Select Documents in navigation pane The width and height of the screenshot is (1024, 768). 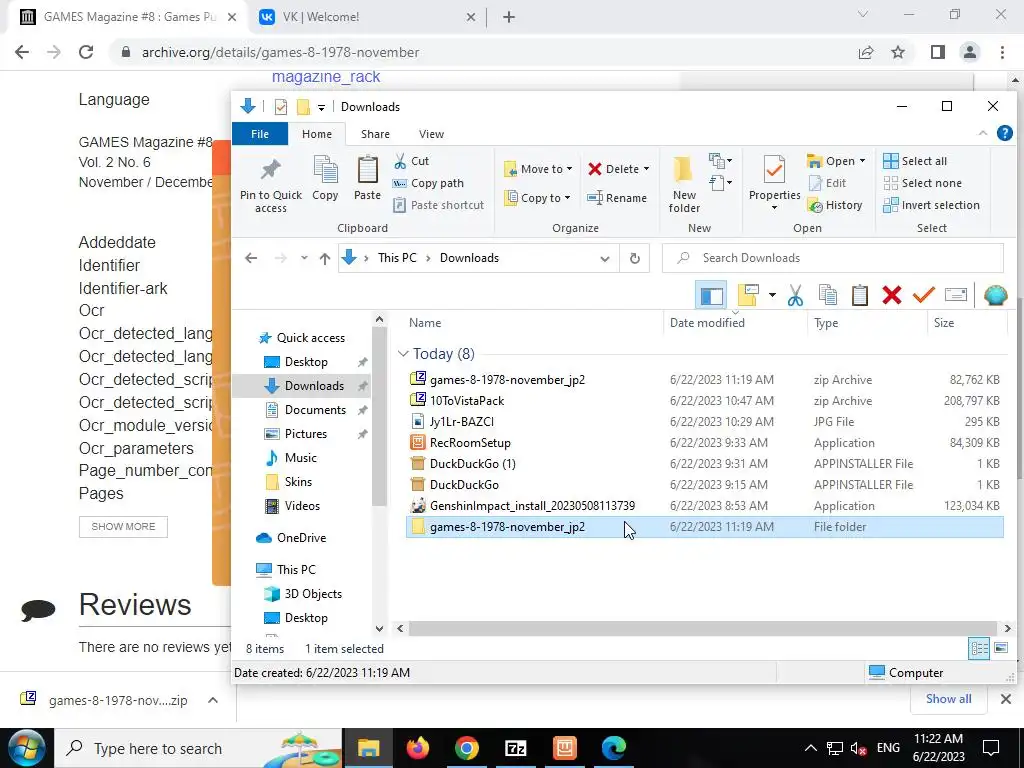point(315,410)
